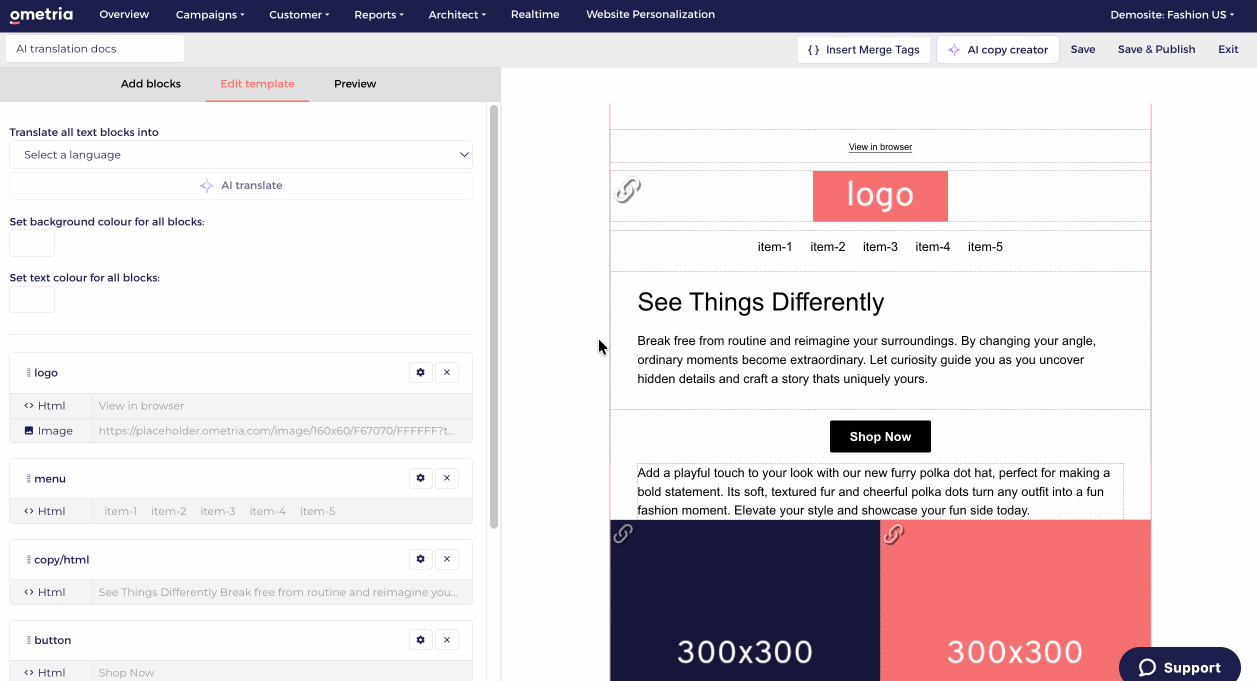
Task: Open Website Personalization page
Action: coord(650,15)
